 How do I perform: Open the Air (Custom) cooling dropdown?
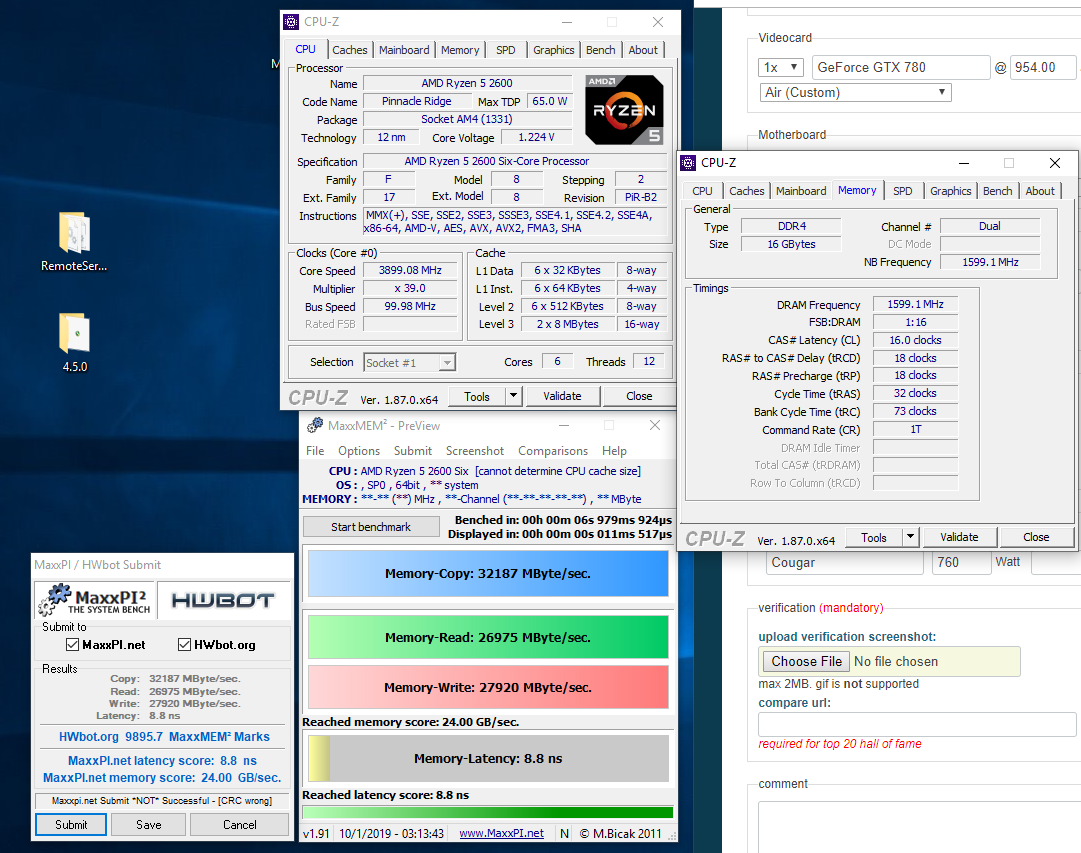855,92
